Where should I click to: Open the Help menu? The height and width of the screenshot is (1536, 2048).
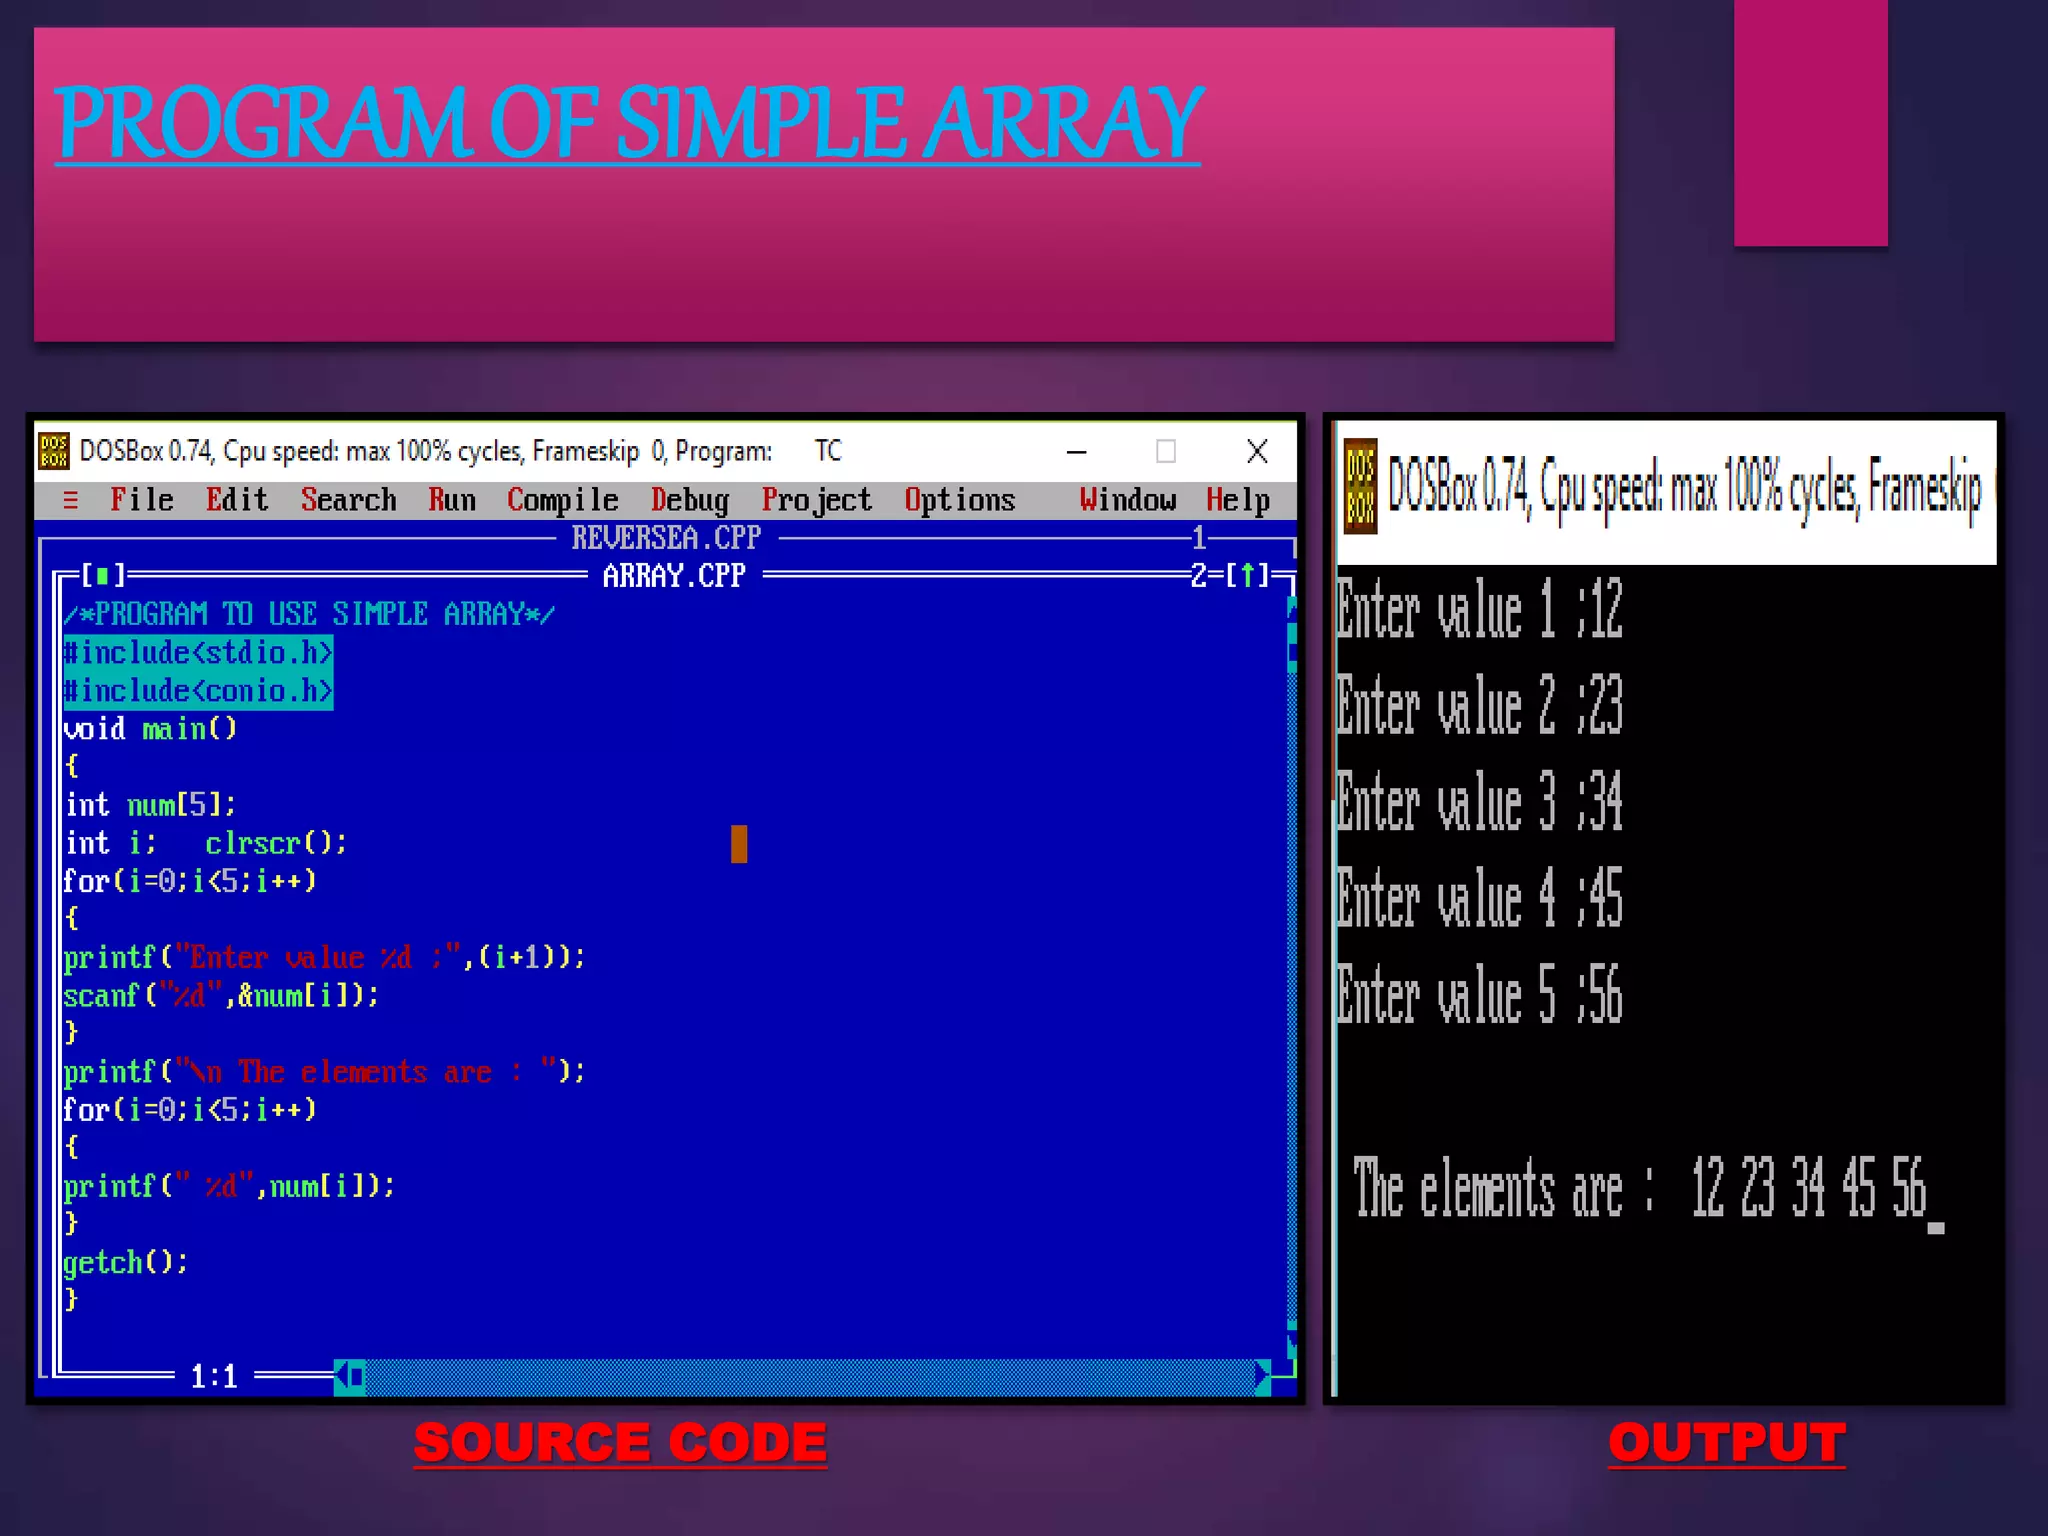point(1238,499)
